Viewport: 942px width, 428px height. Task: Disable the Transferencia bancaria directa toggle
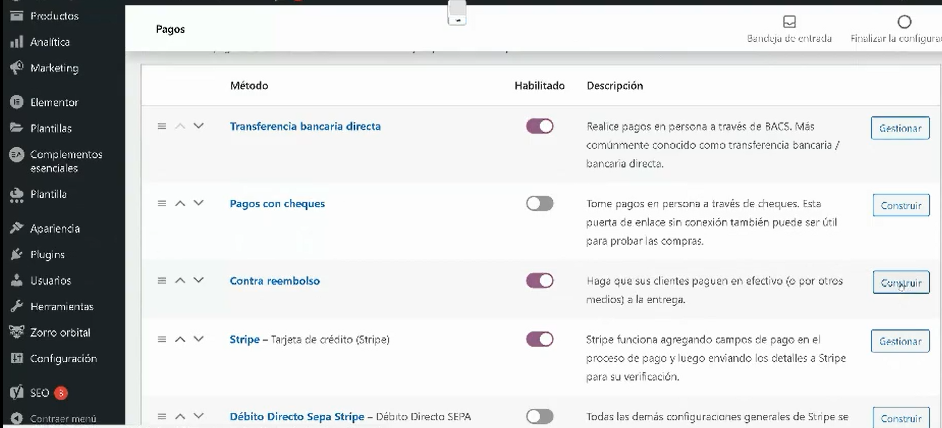pyautogui.click(x=539, y=126)
